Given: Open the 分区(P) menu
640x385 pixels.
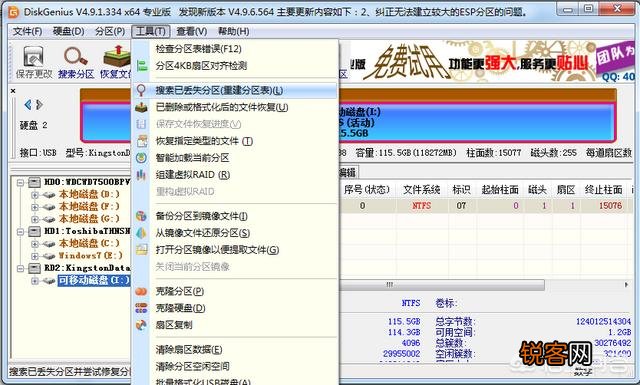Looking at the screenshot, I should [x=110, y=31].
